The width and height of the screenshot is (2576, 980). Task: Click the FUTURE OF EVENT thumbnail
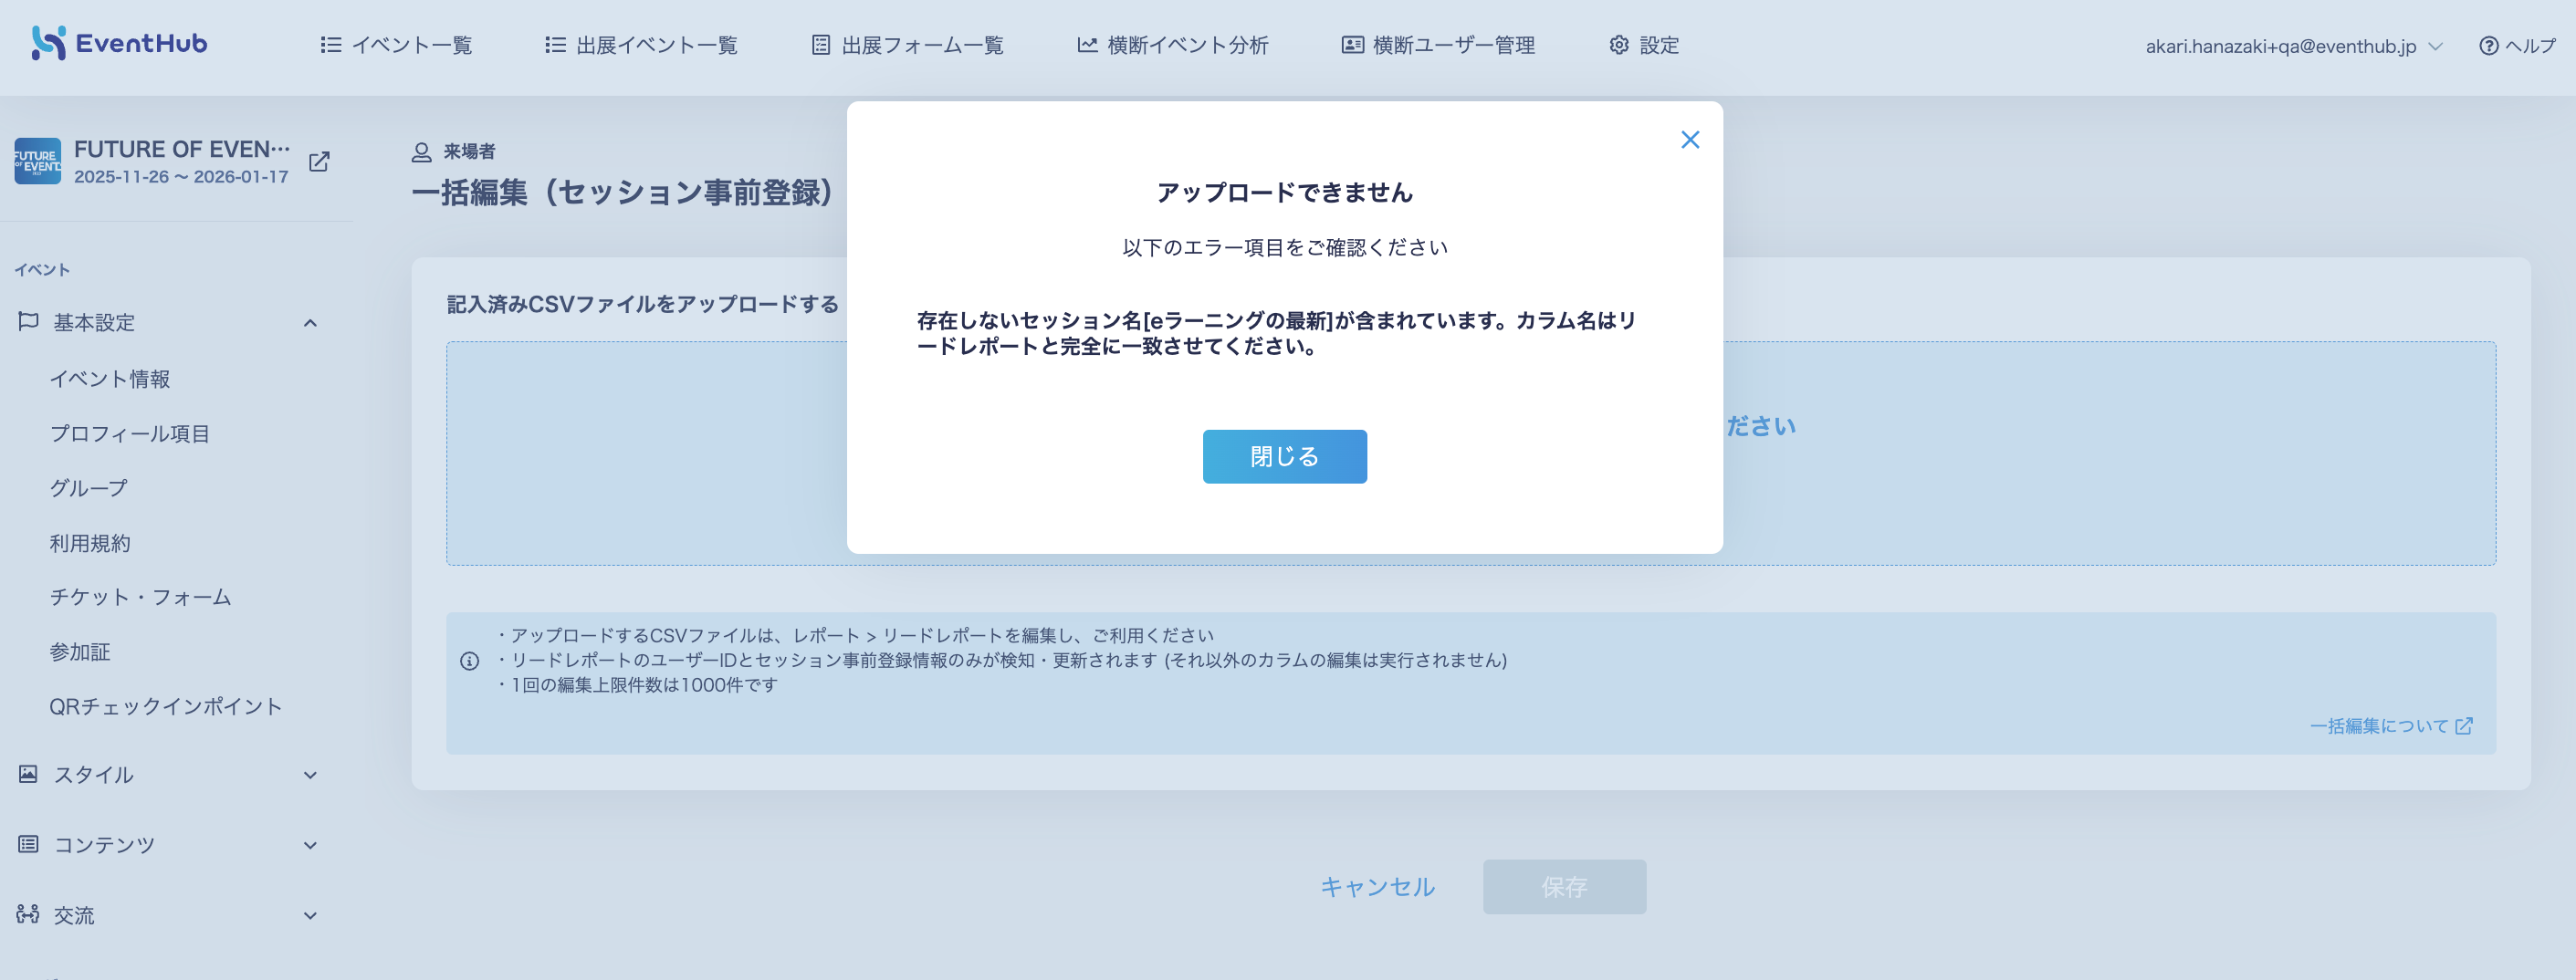(x=37, y=161)
